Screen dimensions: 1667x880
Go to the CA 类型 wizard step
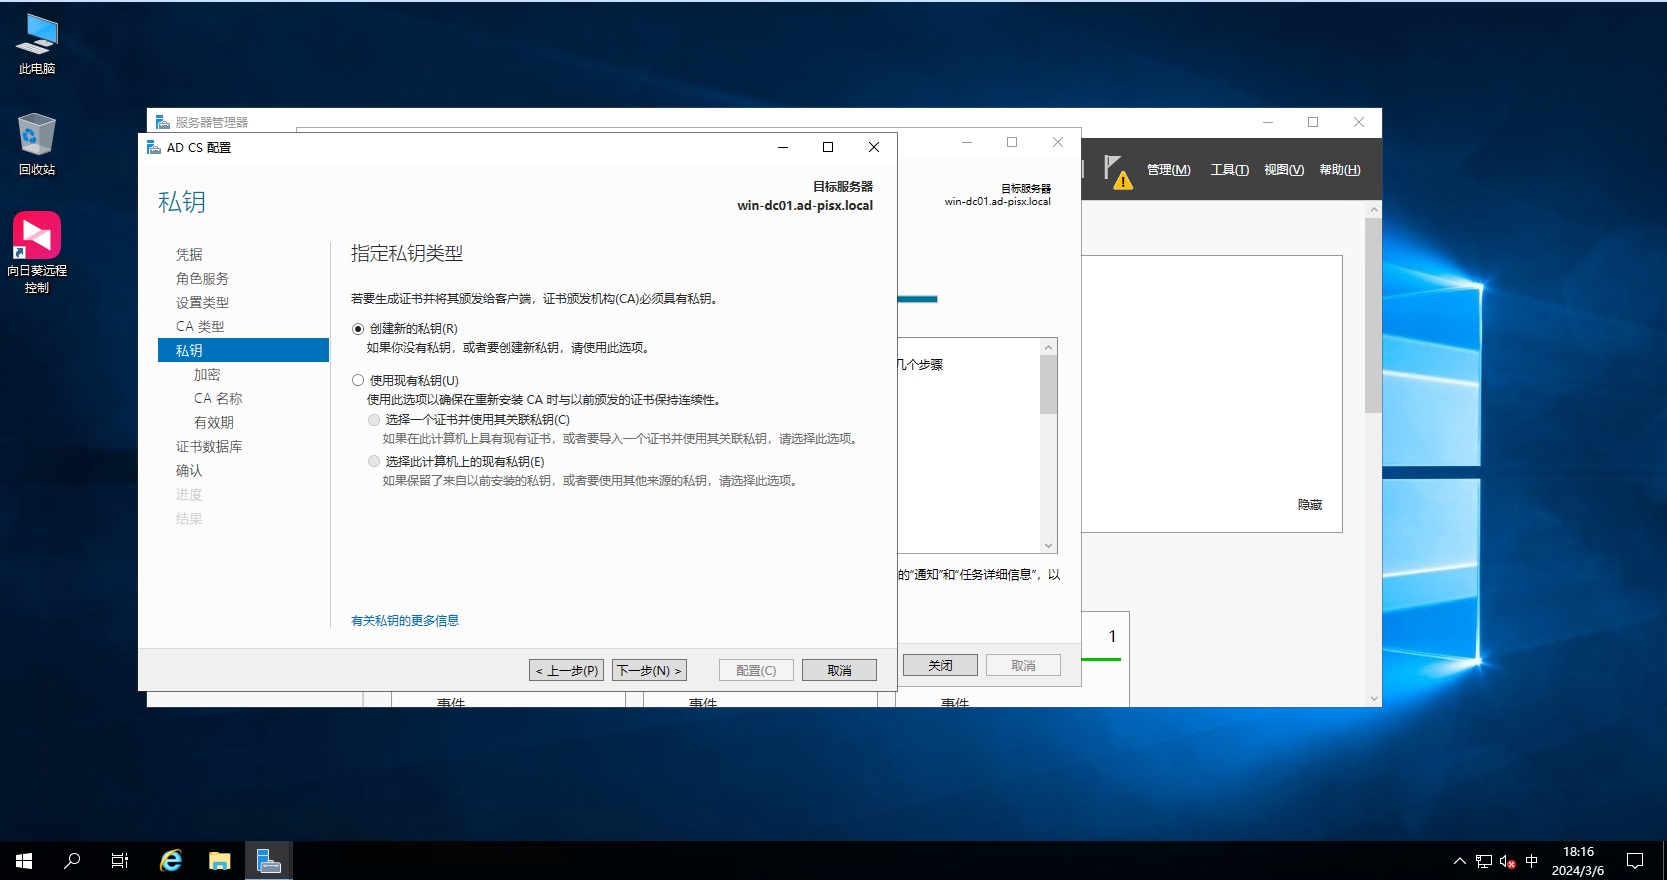200,327
